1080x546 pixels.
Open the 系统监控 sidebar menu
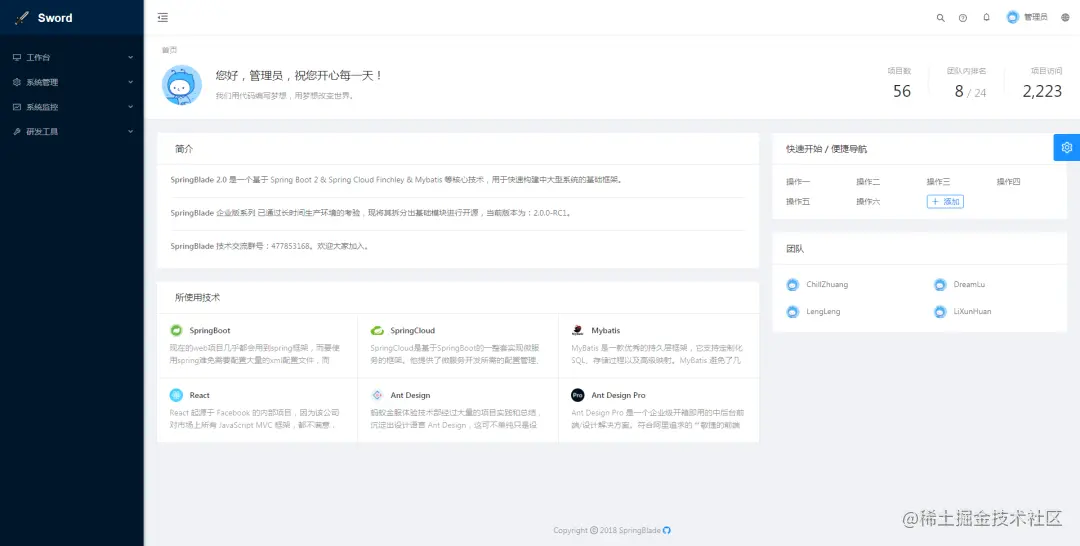[72, 107]
